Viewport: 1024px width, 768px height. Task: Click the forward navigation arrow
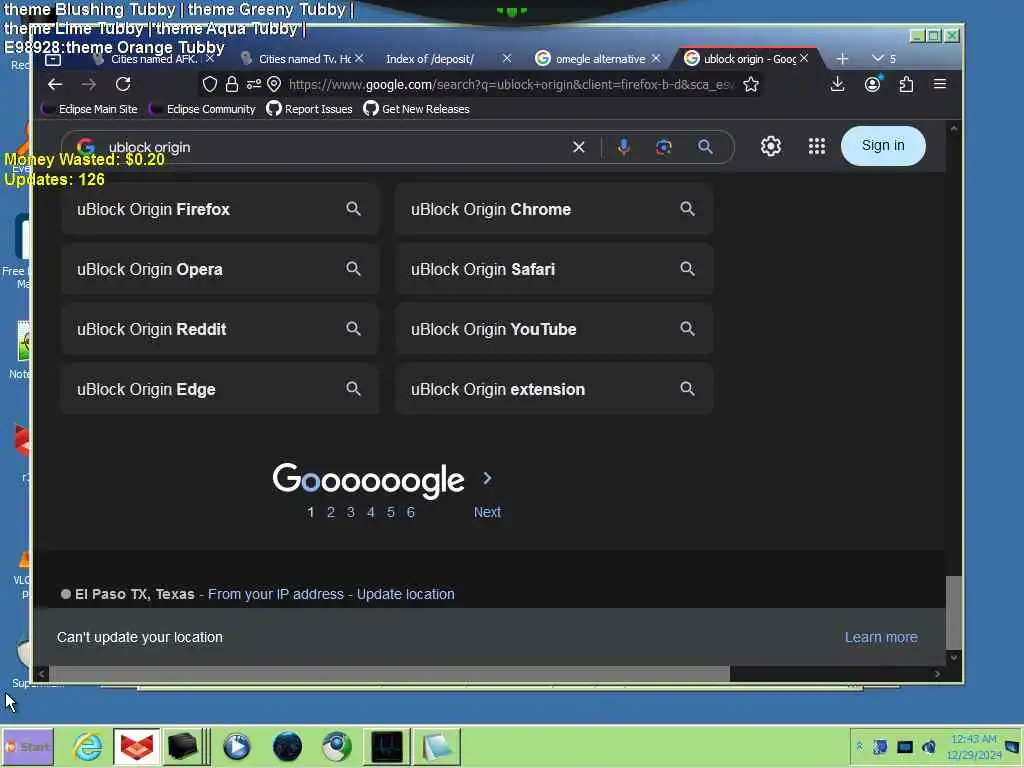[x=89, y=84]
